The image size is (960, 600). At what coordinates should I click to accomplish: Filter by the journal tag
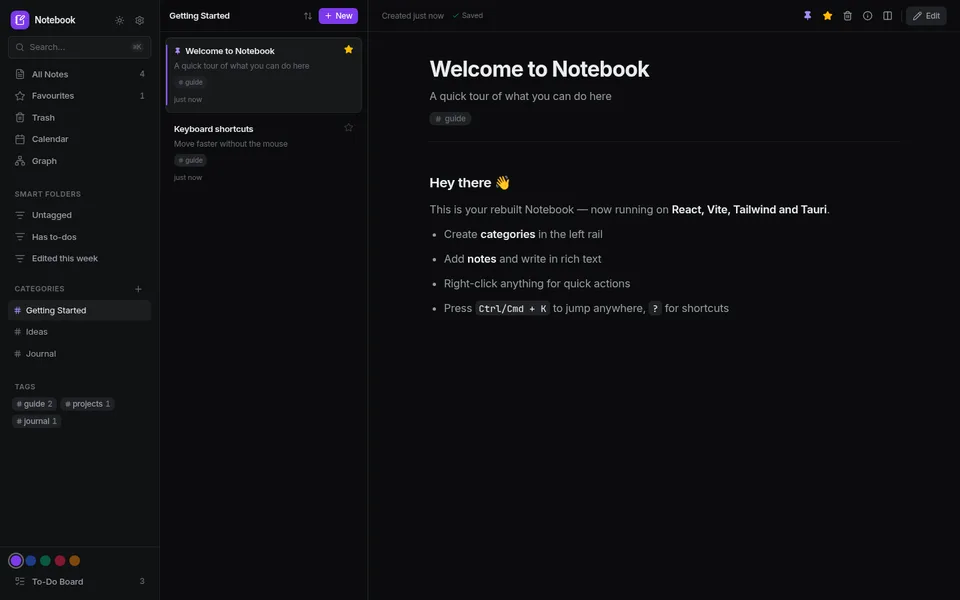37,421
